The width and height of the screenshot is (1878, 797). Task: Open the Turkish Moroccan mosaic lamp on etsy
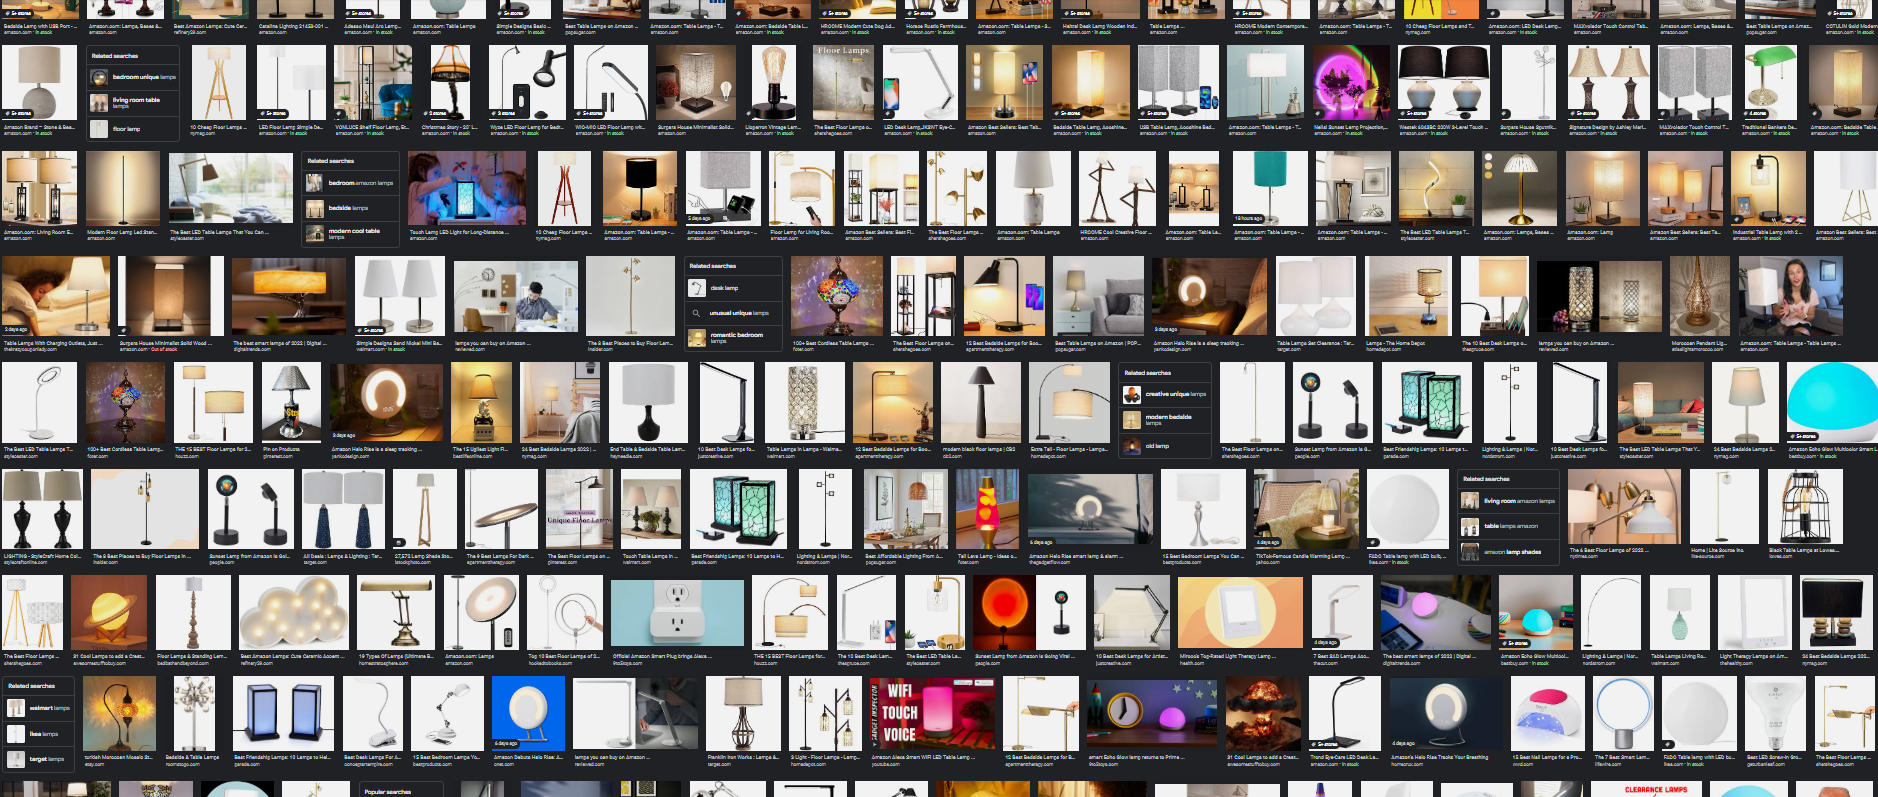(119, 712)
